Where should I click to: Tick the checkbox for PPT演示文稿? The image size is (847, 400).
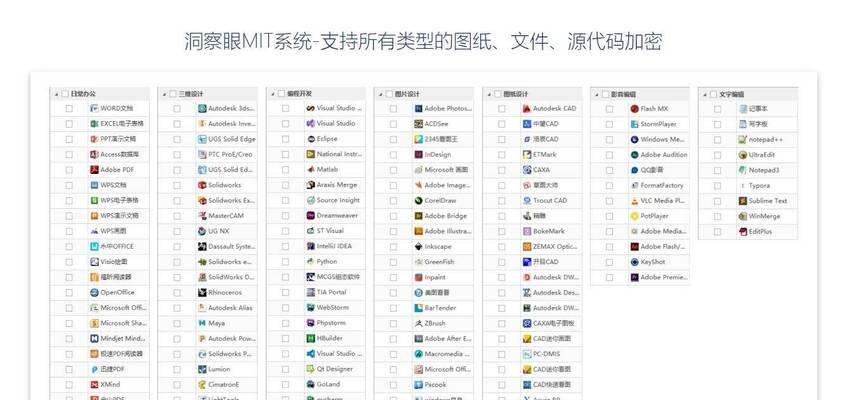point(69,139)
